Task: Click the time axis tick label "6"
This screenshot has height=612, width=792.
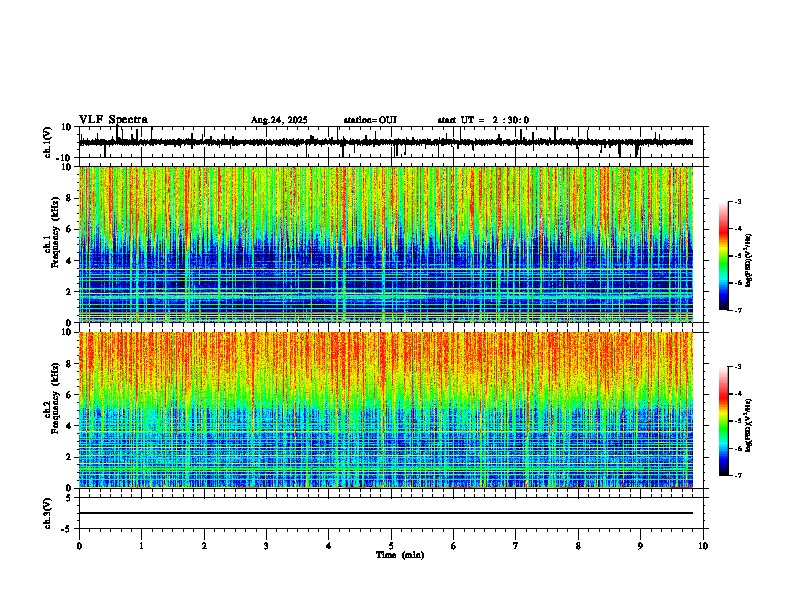Action: (454, 546)
